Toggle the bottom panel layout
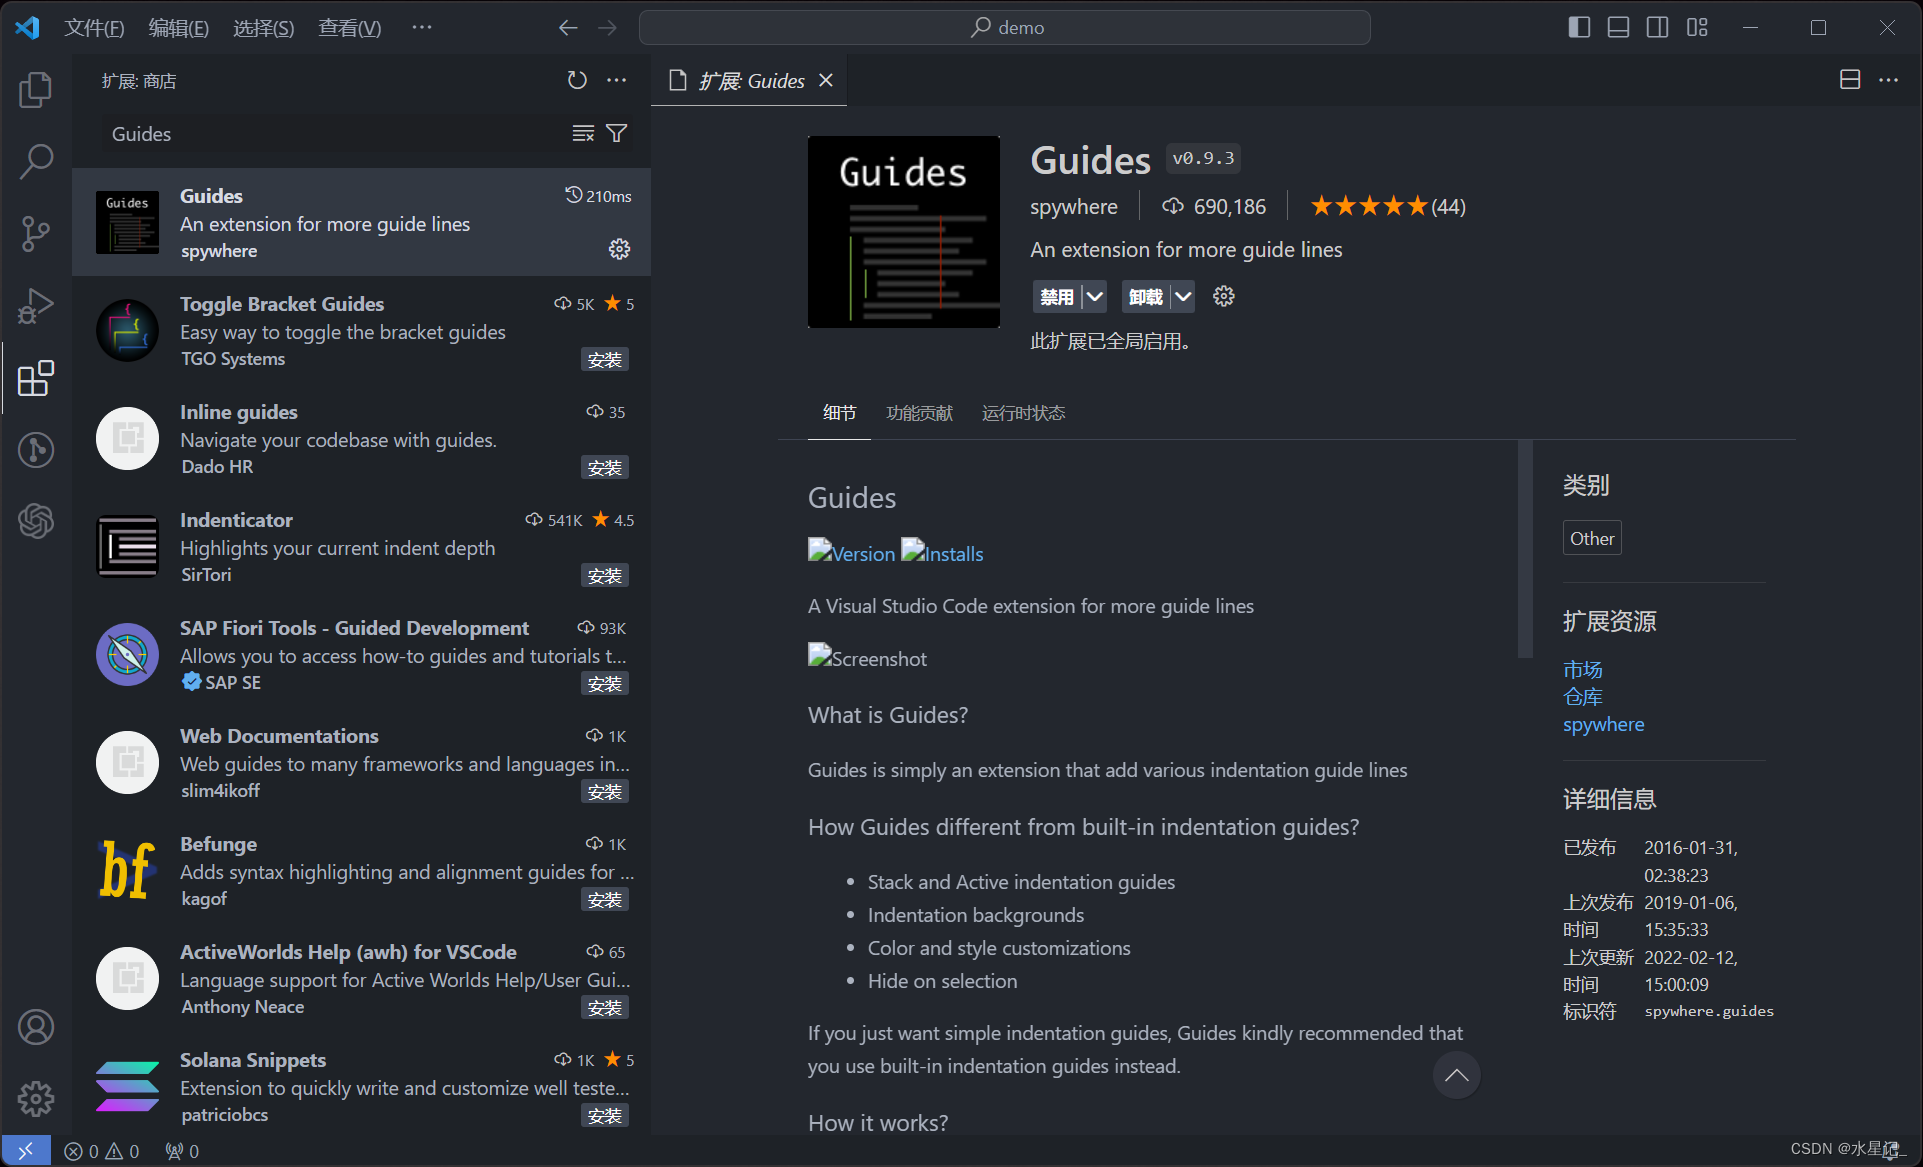 coord(1618,27)
